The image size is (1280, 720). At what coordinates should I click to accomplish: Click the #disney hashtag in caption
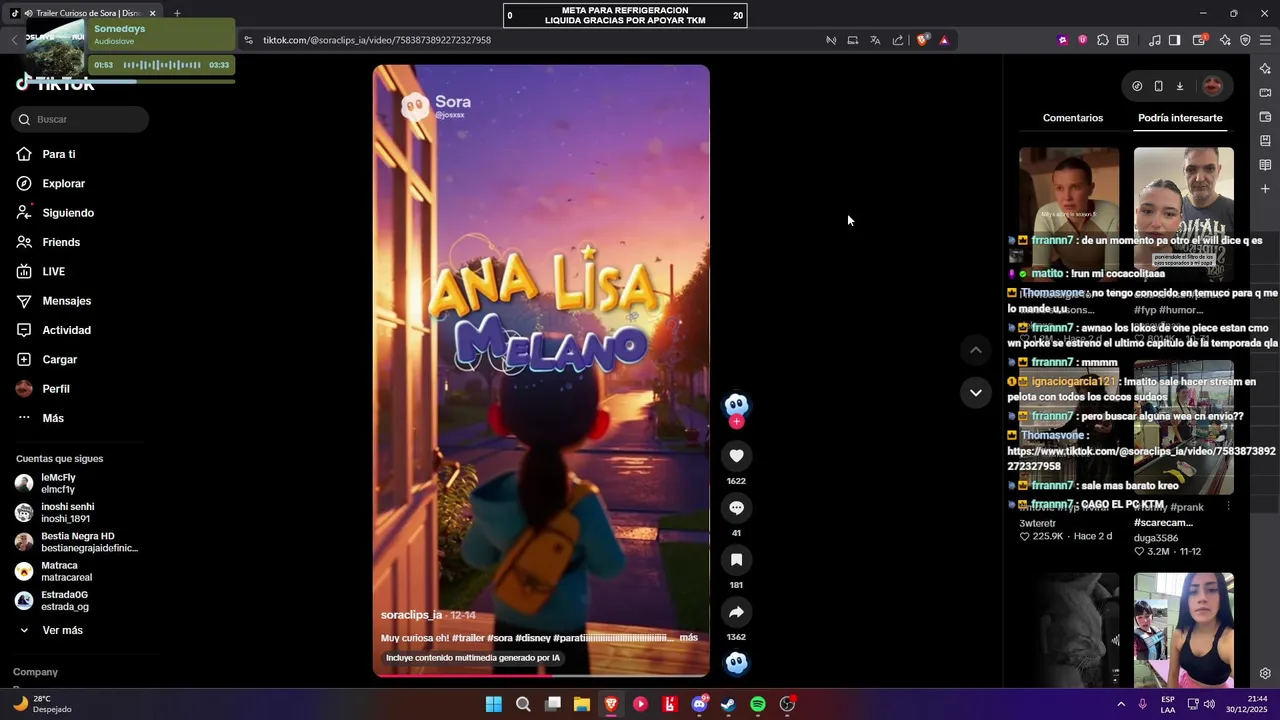point(532,637)
